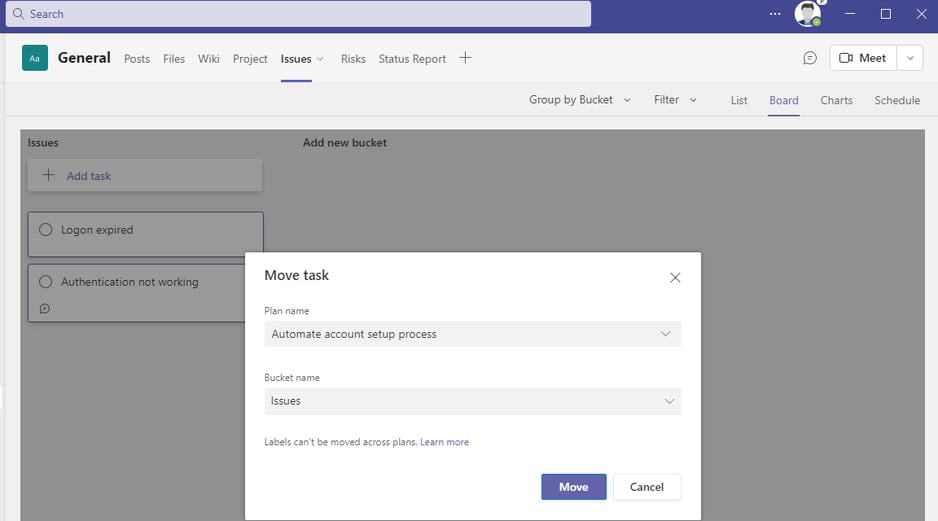Switch to List view
Screen dimensions: 938x521
tap(739, 100)
